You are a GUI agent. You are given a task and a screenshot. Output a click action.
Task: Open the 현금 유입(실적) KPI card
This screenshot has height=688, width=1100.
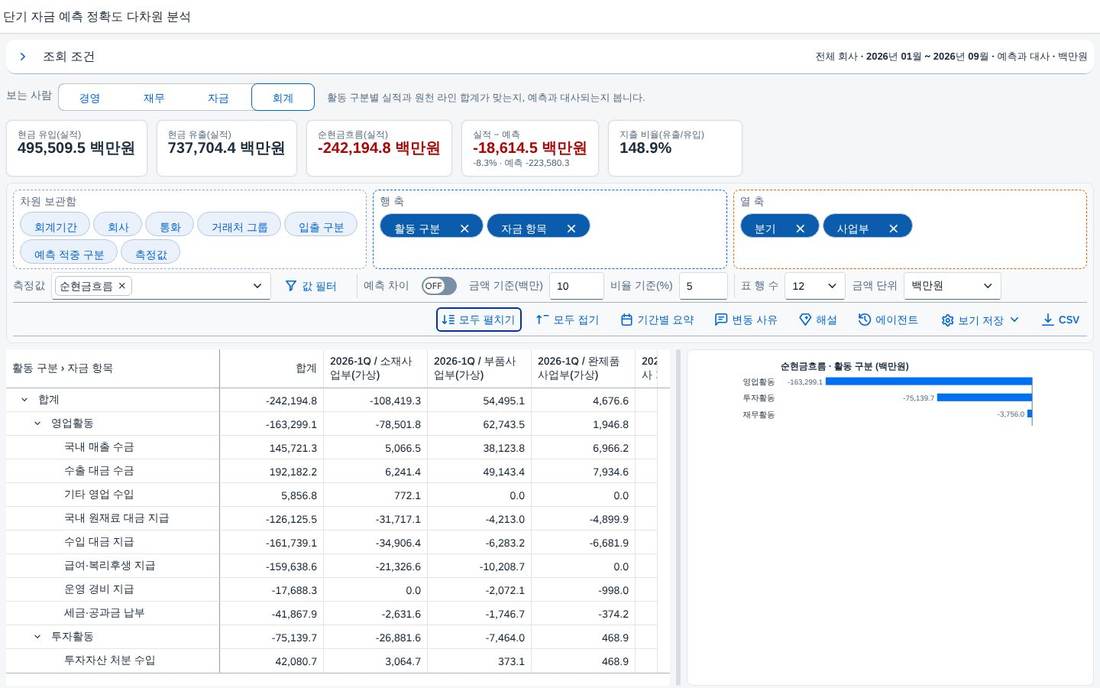coord(76,148)
